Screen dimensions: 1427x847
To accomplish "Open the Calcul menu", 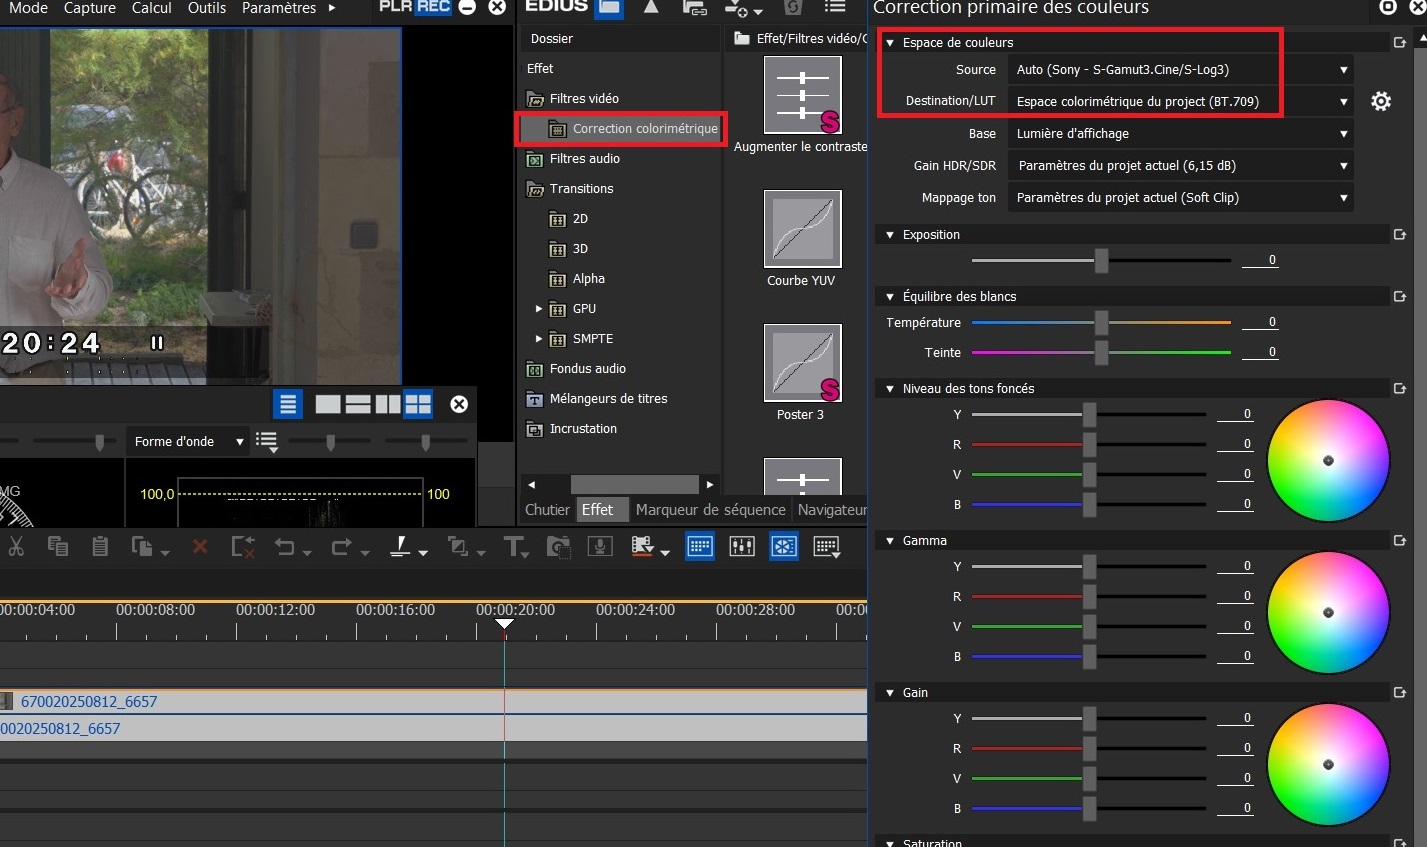I will pyautogui.click(x=152, y=8).
